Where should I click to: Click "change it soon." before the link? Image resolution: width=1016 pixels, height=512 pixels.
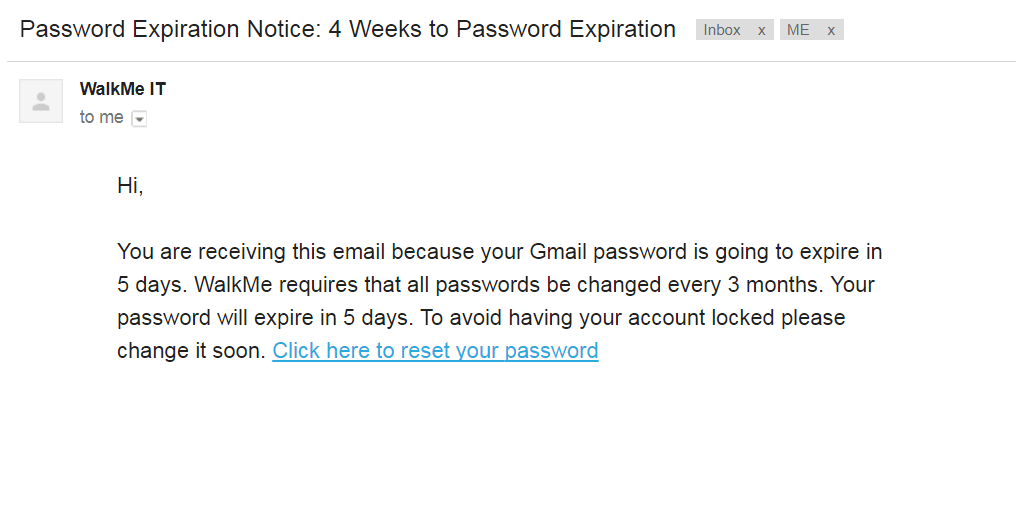coord(191,351)
